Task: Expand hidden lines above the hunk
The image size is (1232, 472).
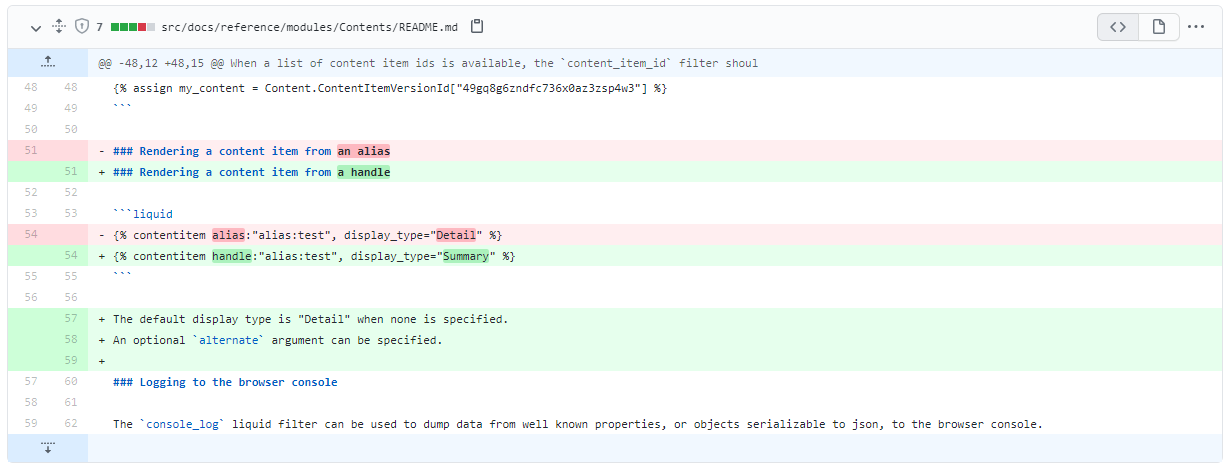Action: [47, 63]
